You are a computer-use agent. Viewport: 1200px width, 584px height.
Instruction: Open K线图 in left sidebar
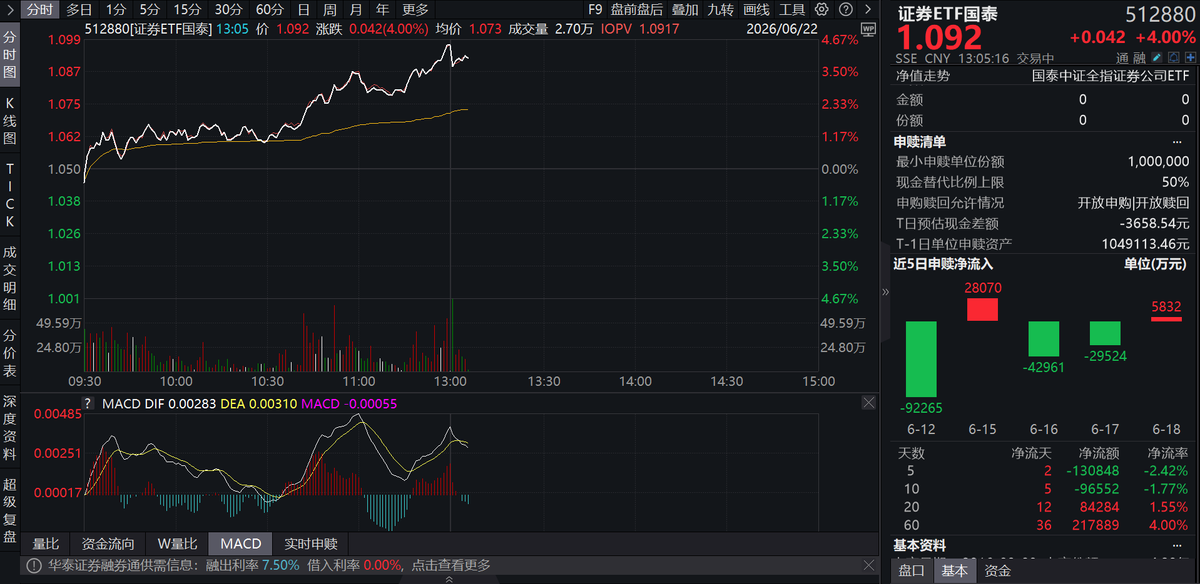[10, 119]
